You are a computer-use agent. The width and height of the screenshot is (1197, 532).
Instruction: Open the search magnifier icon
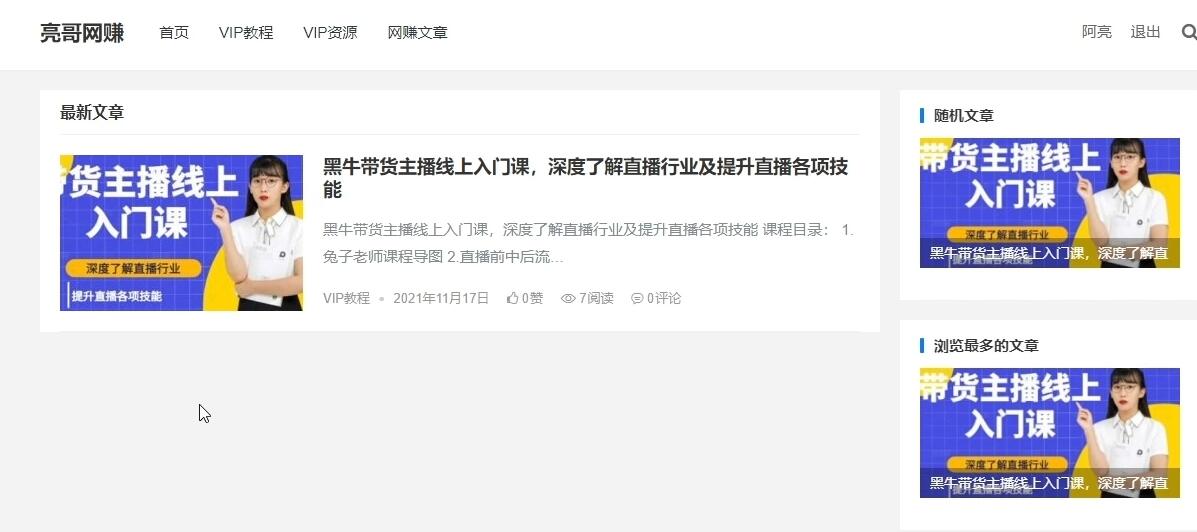click(x=1188, y=32)
